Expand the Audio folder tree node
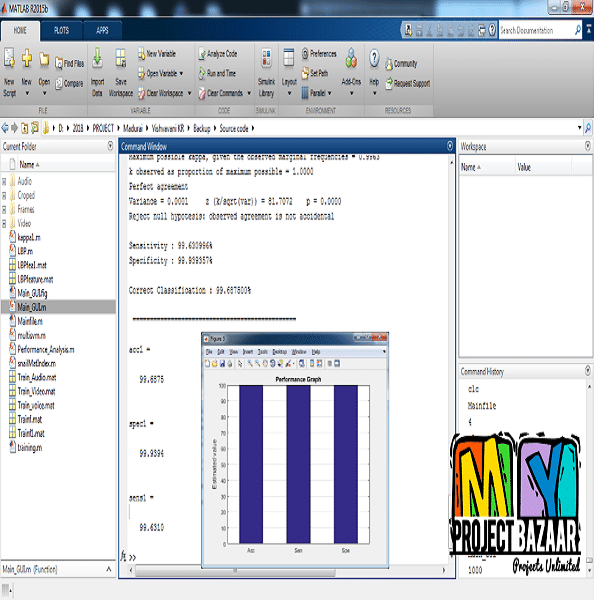Image resolution: width=600 pixels, height=600 pixels. (6, 182)
